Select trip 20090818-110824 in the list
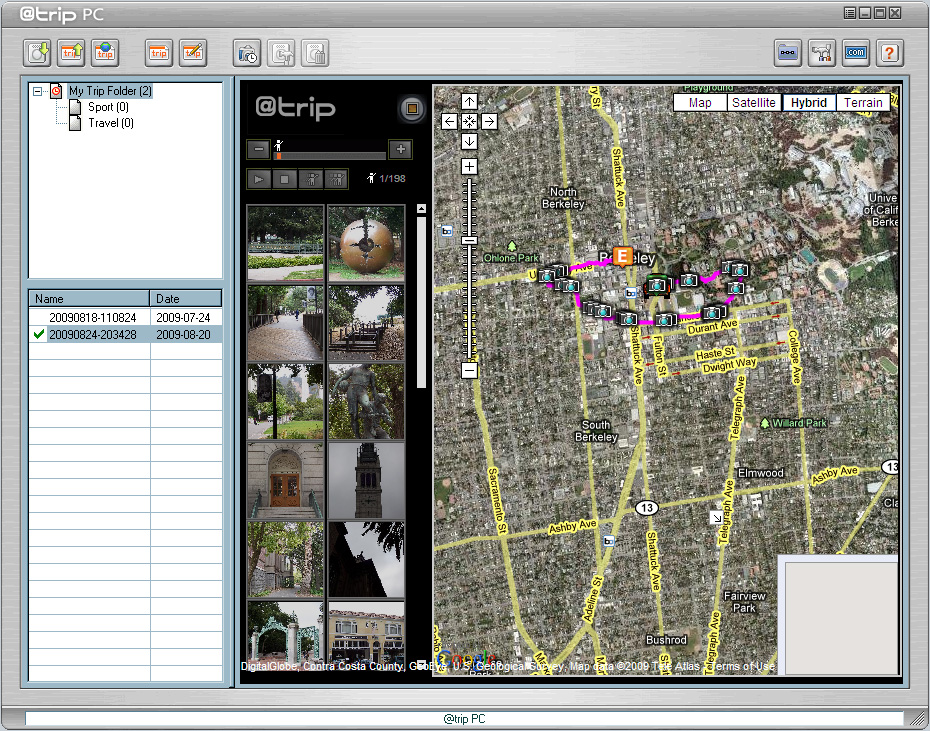930x731 pixels. (92, 317)
